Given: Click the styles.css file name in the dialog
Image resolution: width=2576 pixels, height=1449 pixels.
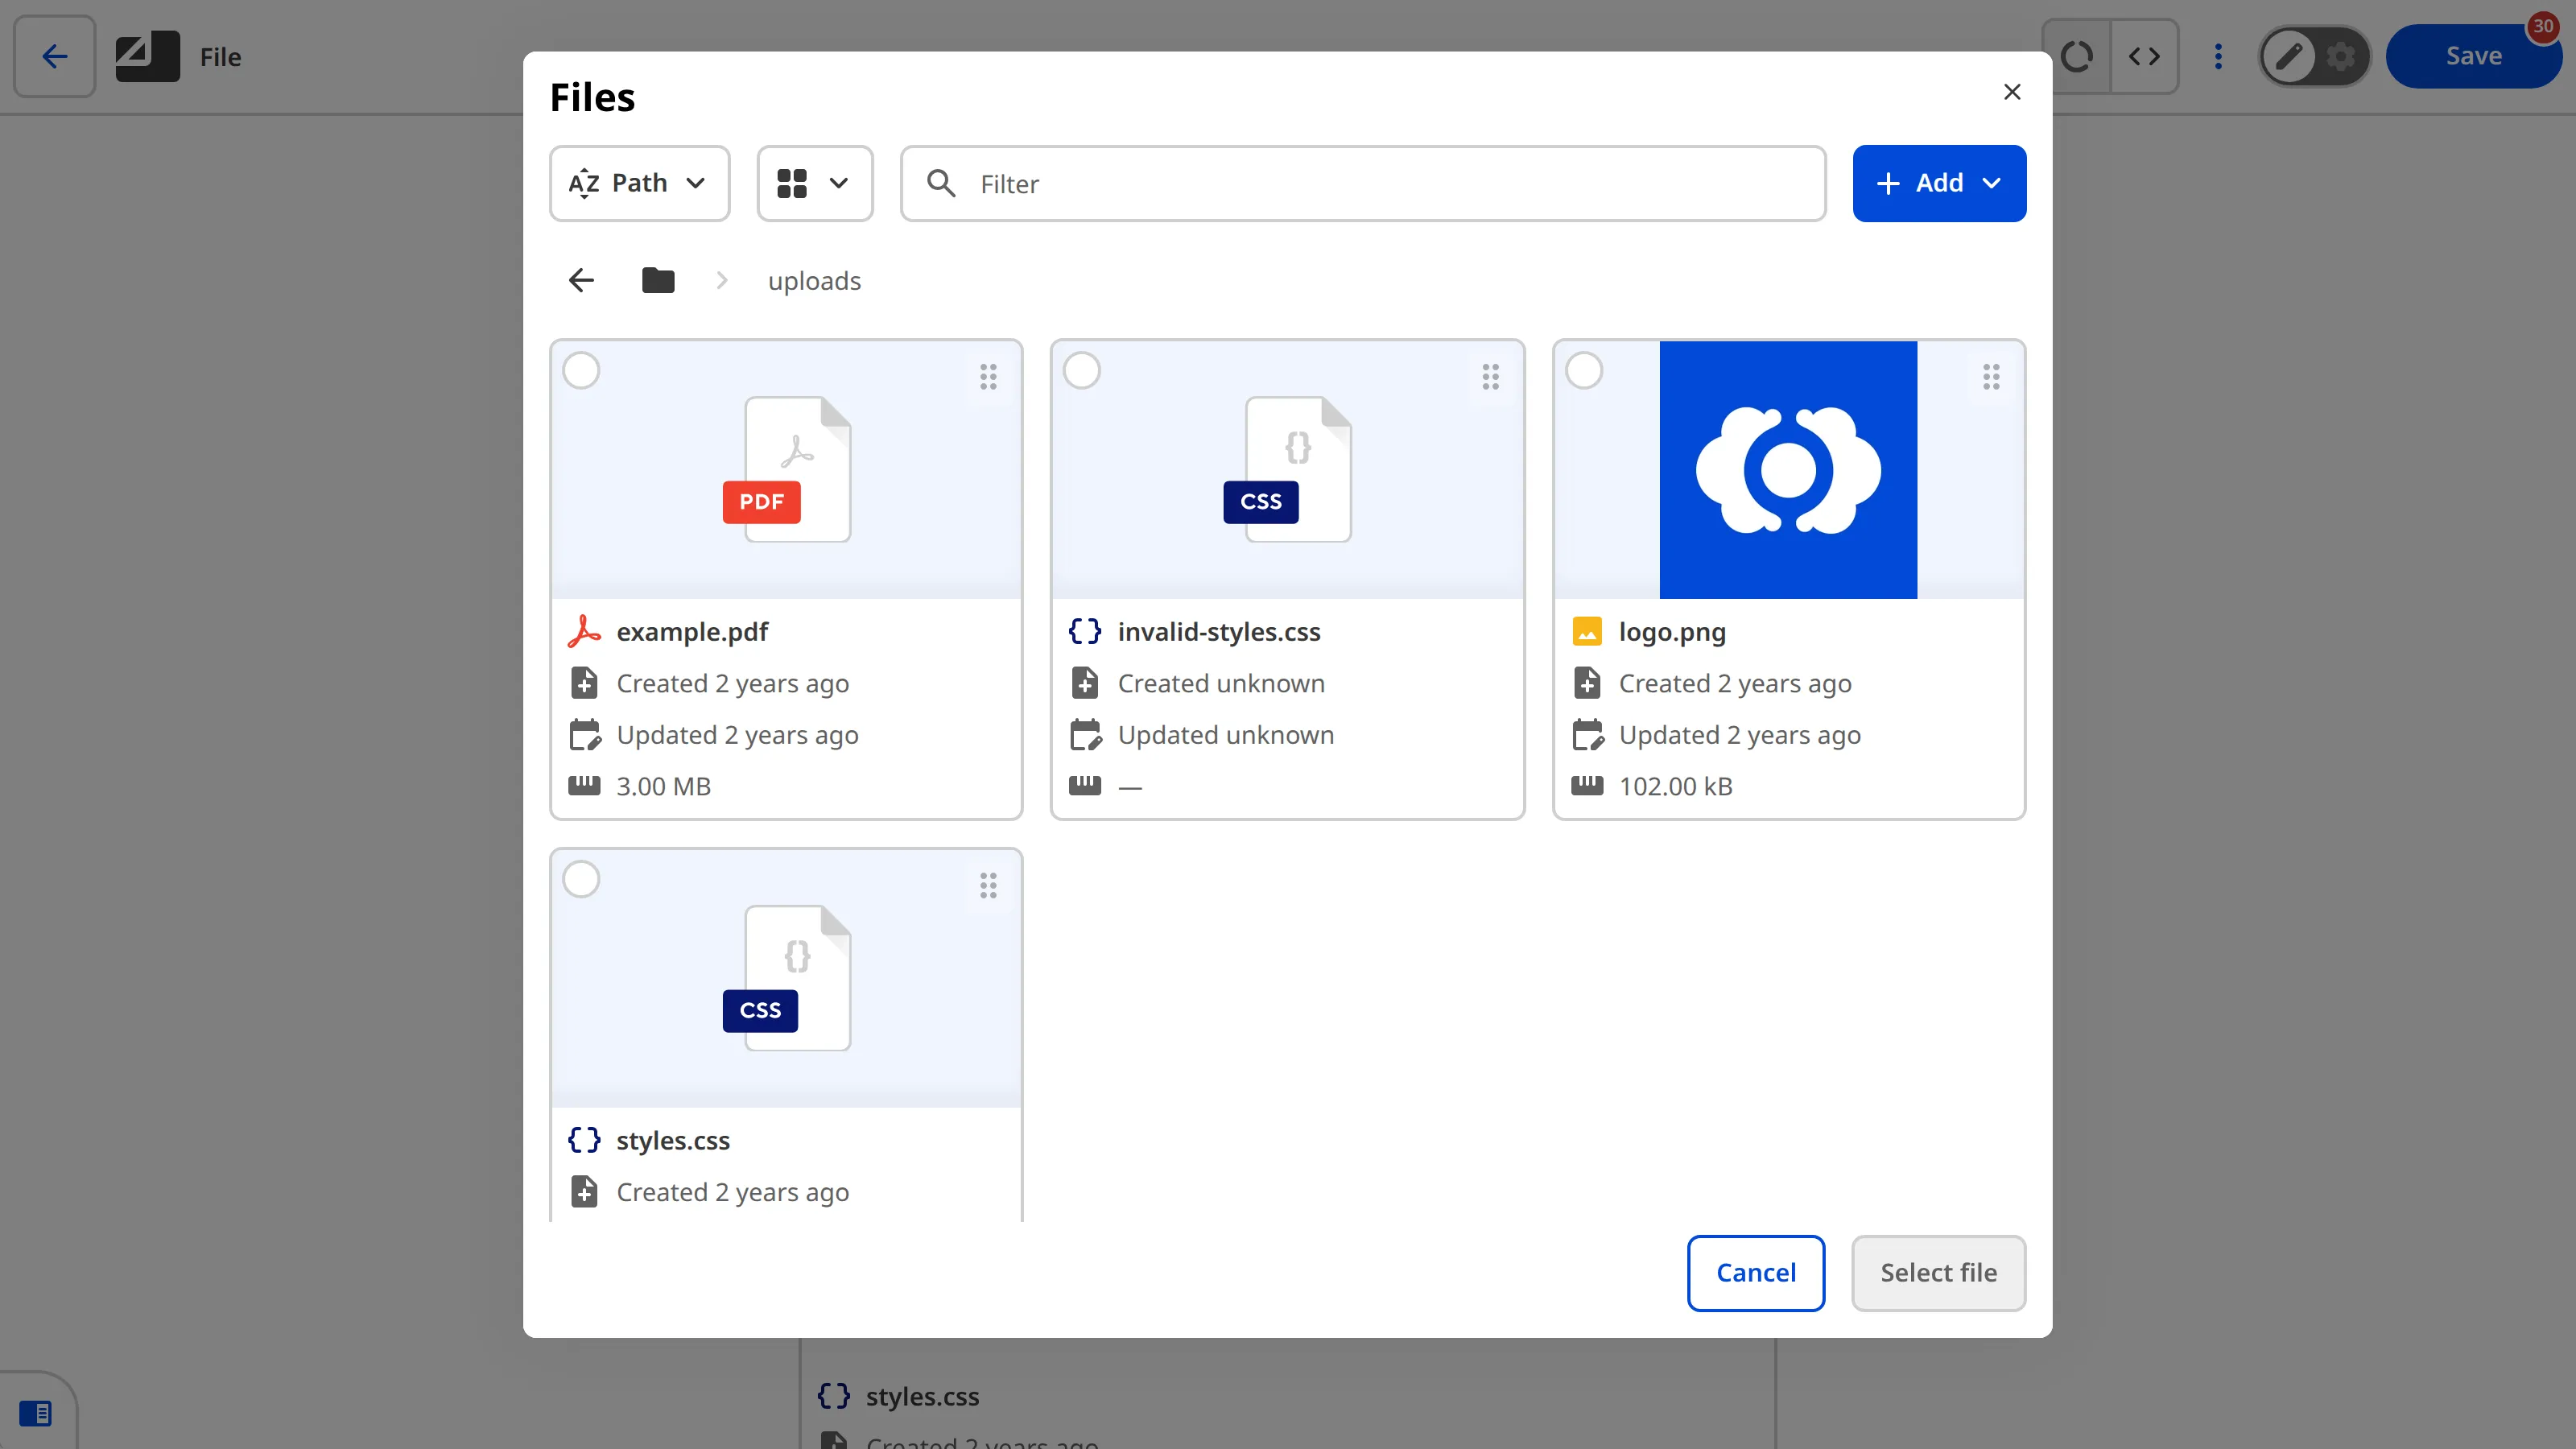Looking at the screenshot, I should (673, 1141).
